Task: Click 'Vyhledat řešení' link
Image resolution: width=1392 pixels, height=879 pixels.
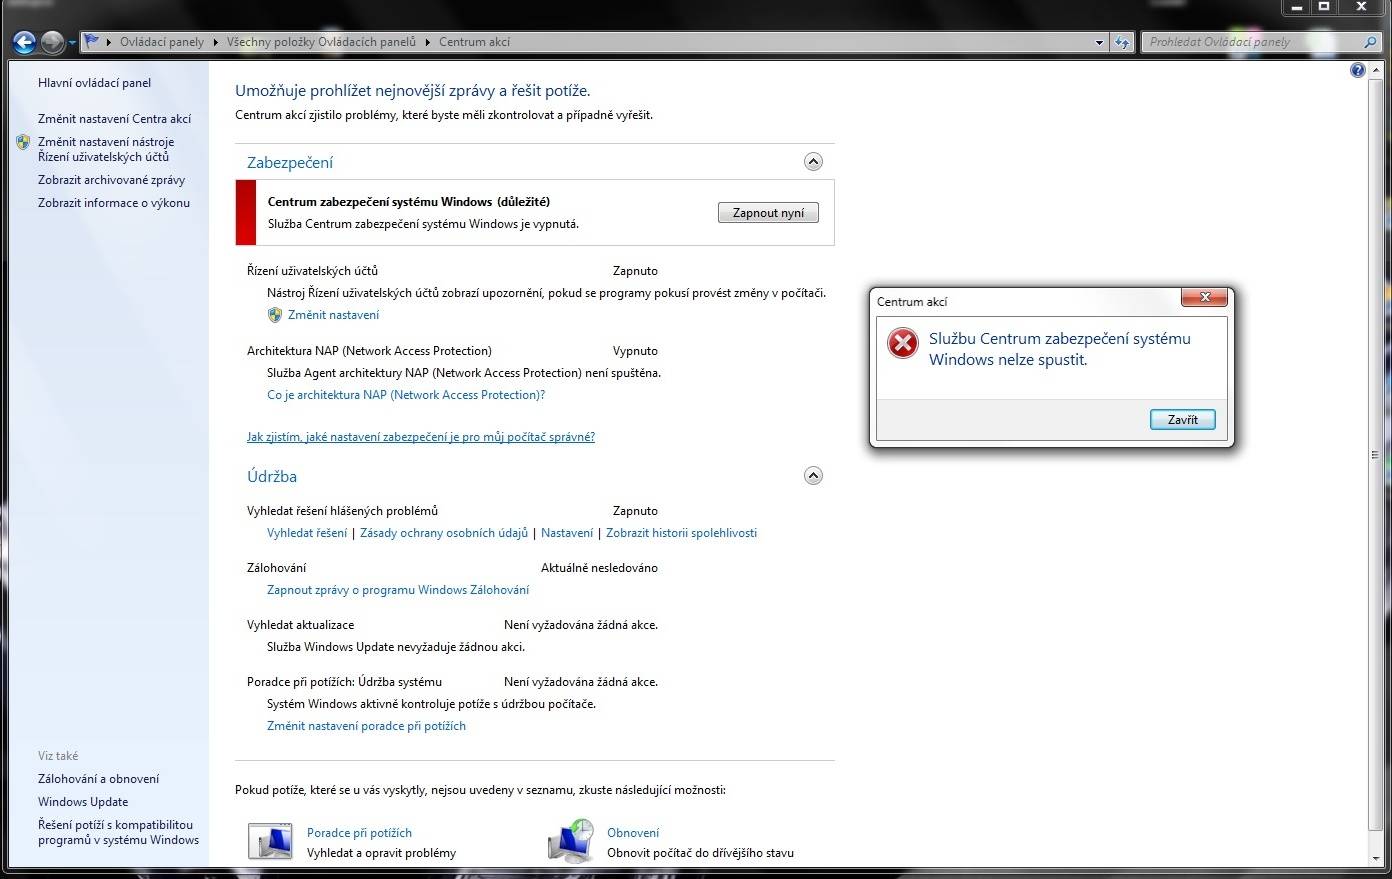Action: coord(307,533)
